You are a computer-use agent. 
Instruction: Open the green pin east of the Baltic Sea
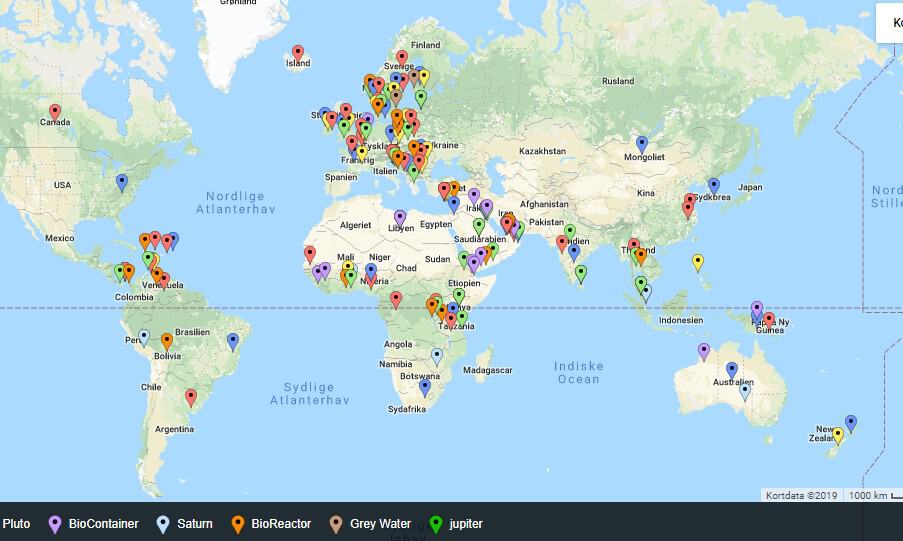click(x=421, y=99)
